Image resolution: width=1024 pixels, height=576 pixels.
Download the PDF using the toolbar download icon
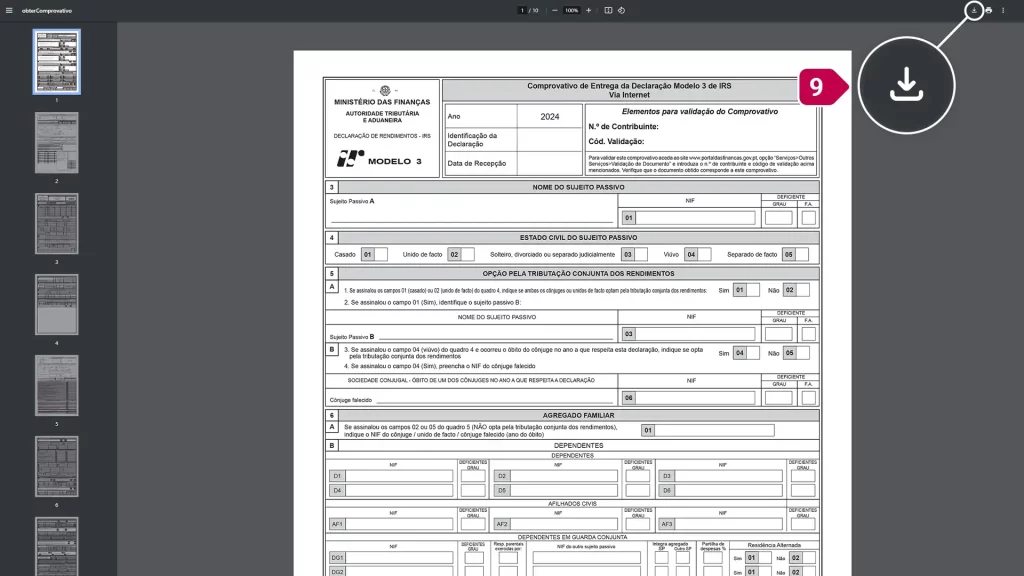point(973,11)
